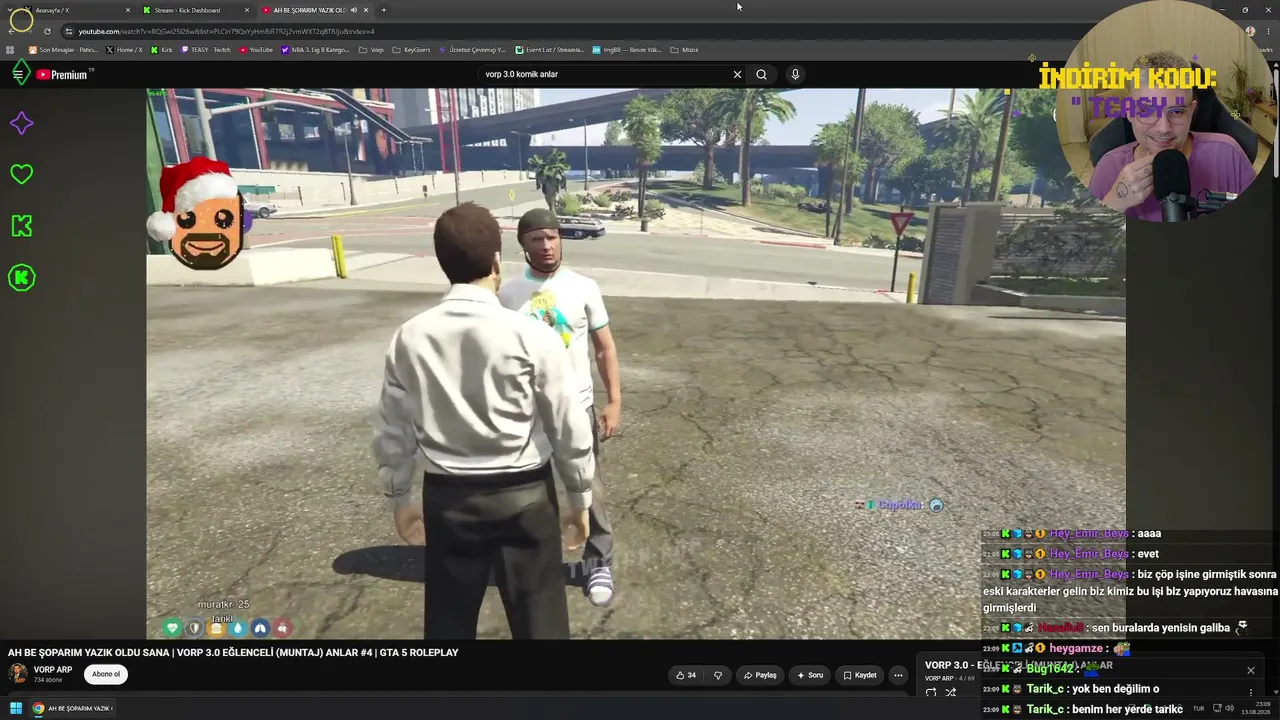Expand the KeyGivers bookmarks folder
The height and width of the screenshot is (720, 1280).
(411, 50)
